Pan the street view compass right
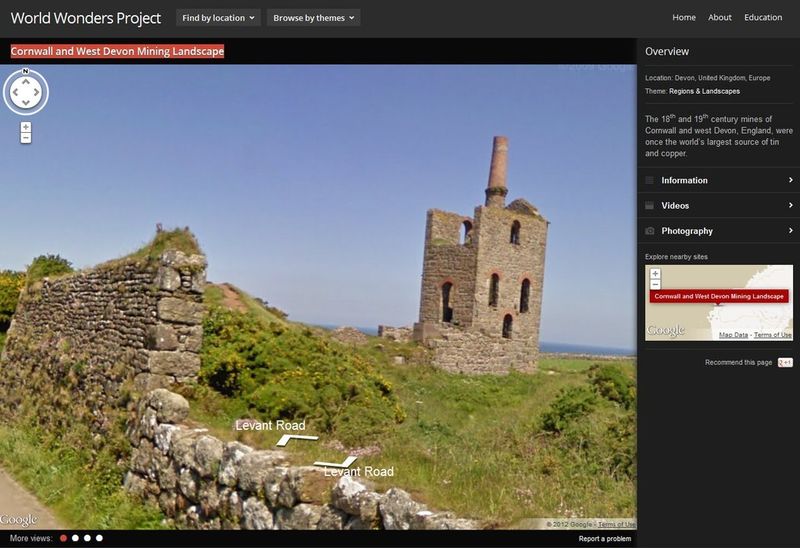Image resolution: width=800 pixels, height=548 pixels. tap(36, 92)
